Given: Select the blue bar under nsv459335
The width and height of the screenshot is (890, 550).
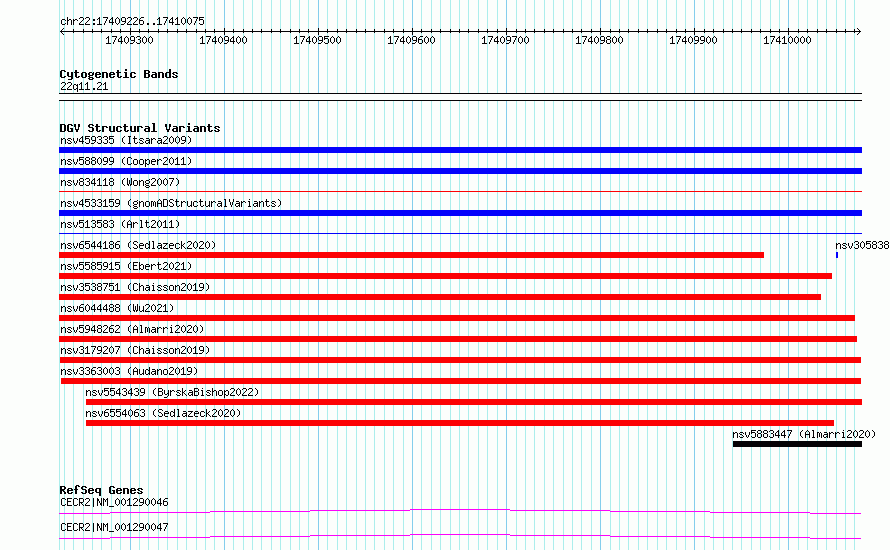Looking at the screenshot, I should pyautogui.click(x=460, y=150).
